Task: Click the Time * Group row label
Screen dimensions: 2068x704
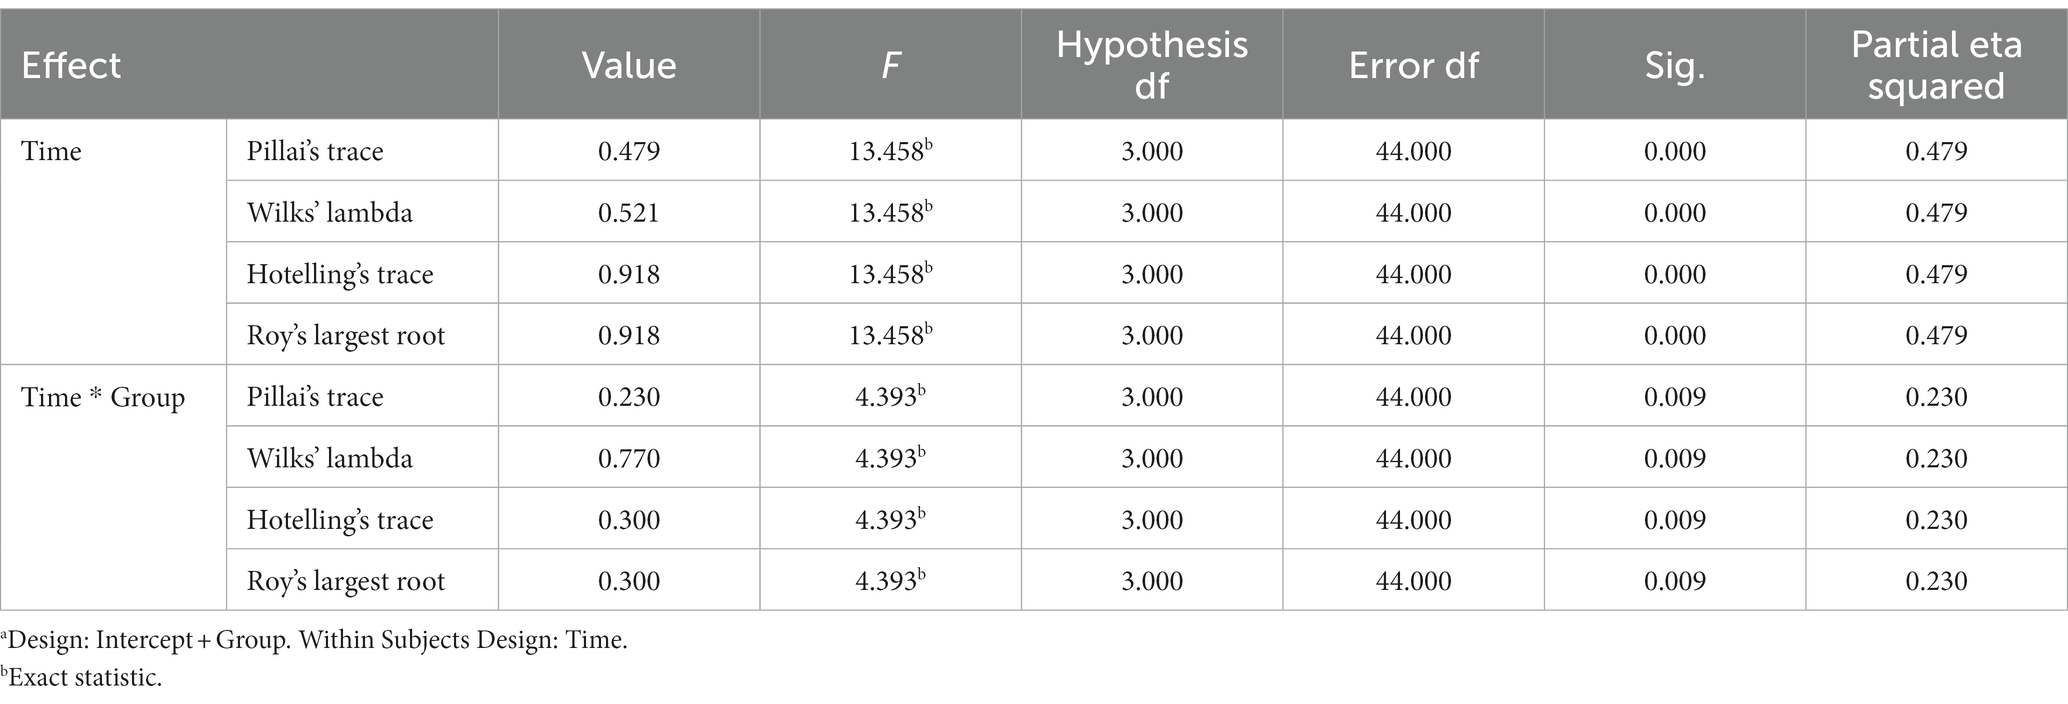Action: pyautogui.click(x=103, y=397)
